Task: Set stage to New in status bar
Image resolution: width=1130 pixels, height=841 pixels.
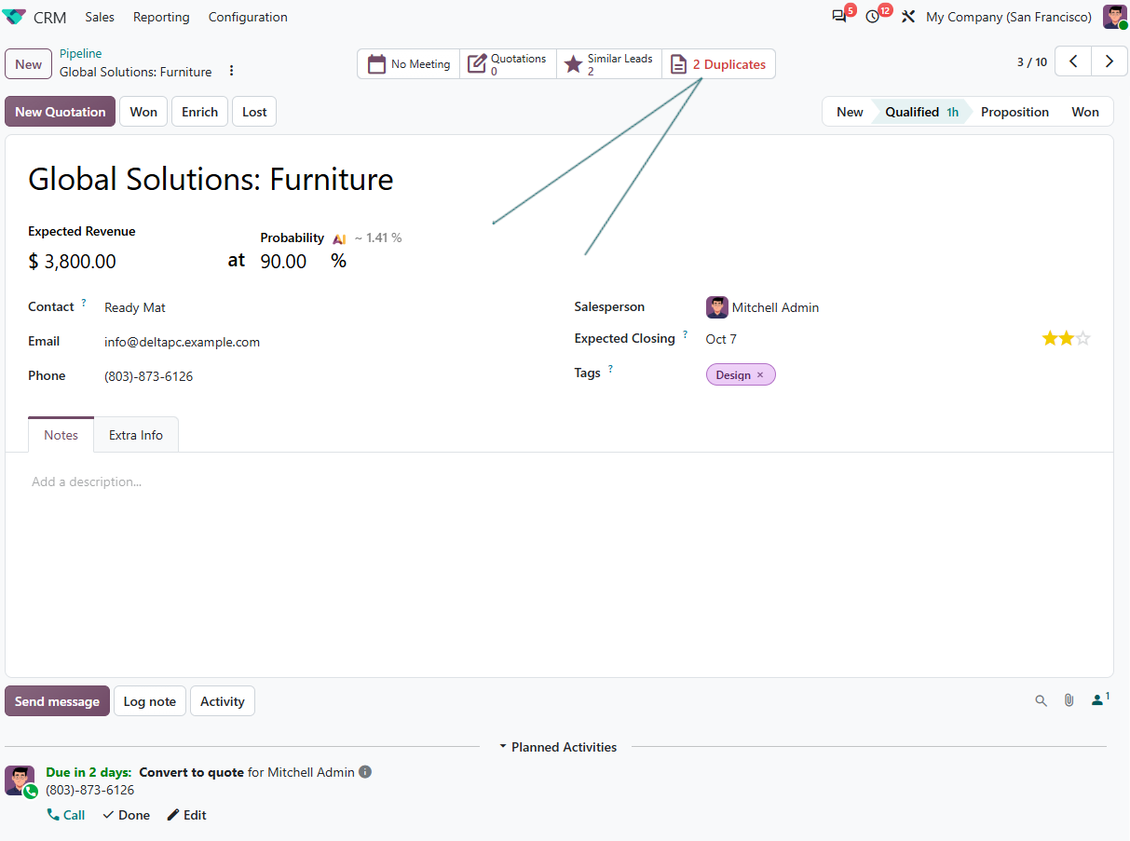Action: coord(850,112)
